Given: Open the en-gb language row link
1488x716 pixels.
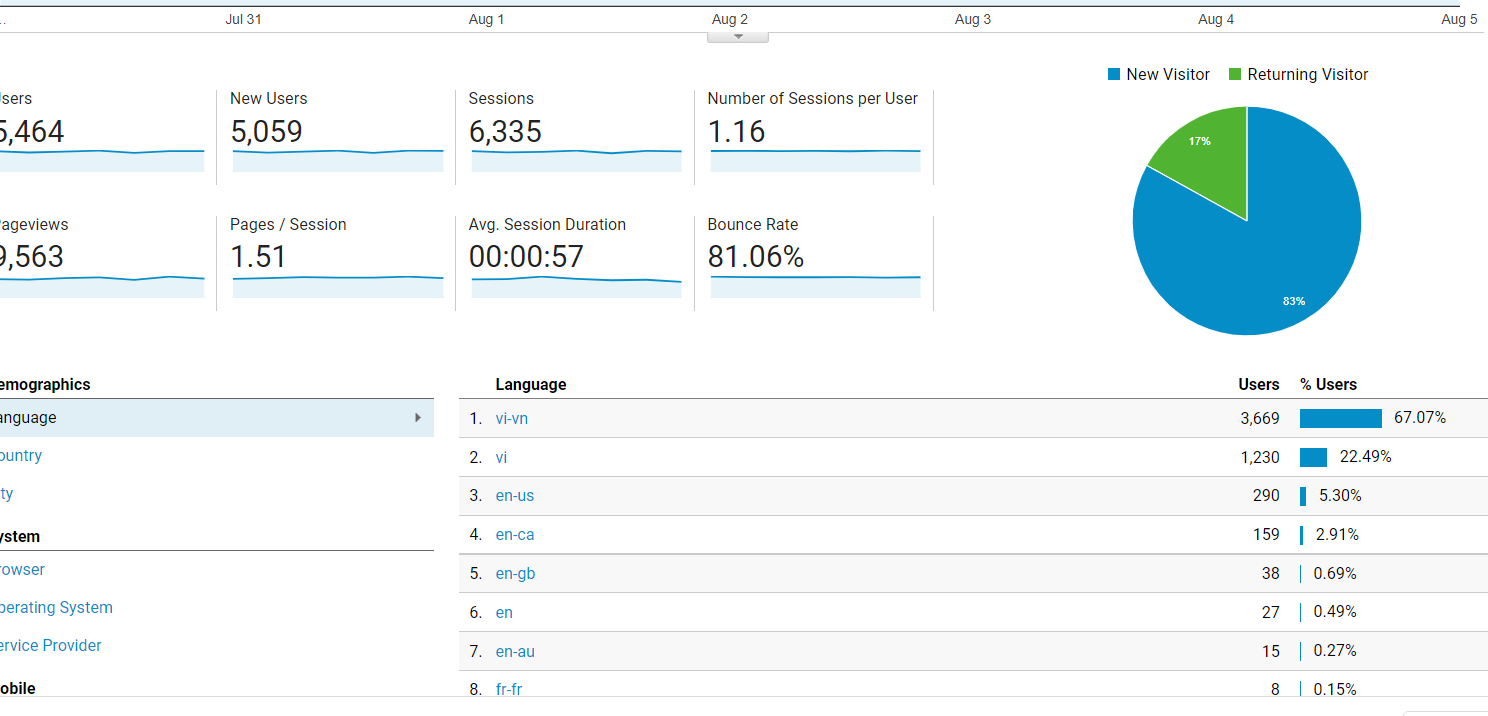Looking at the screenshot, I should 515,574.
